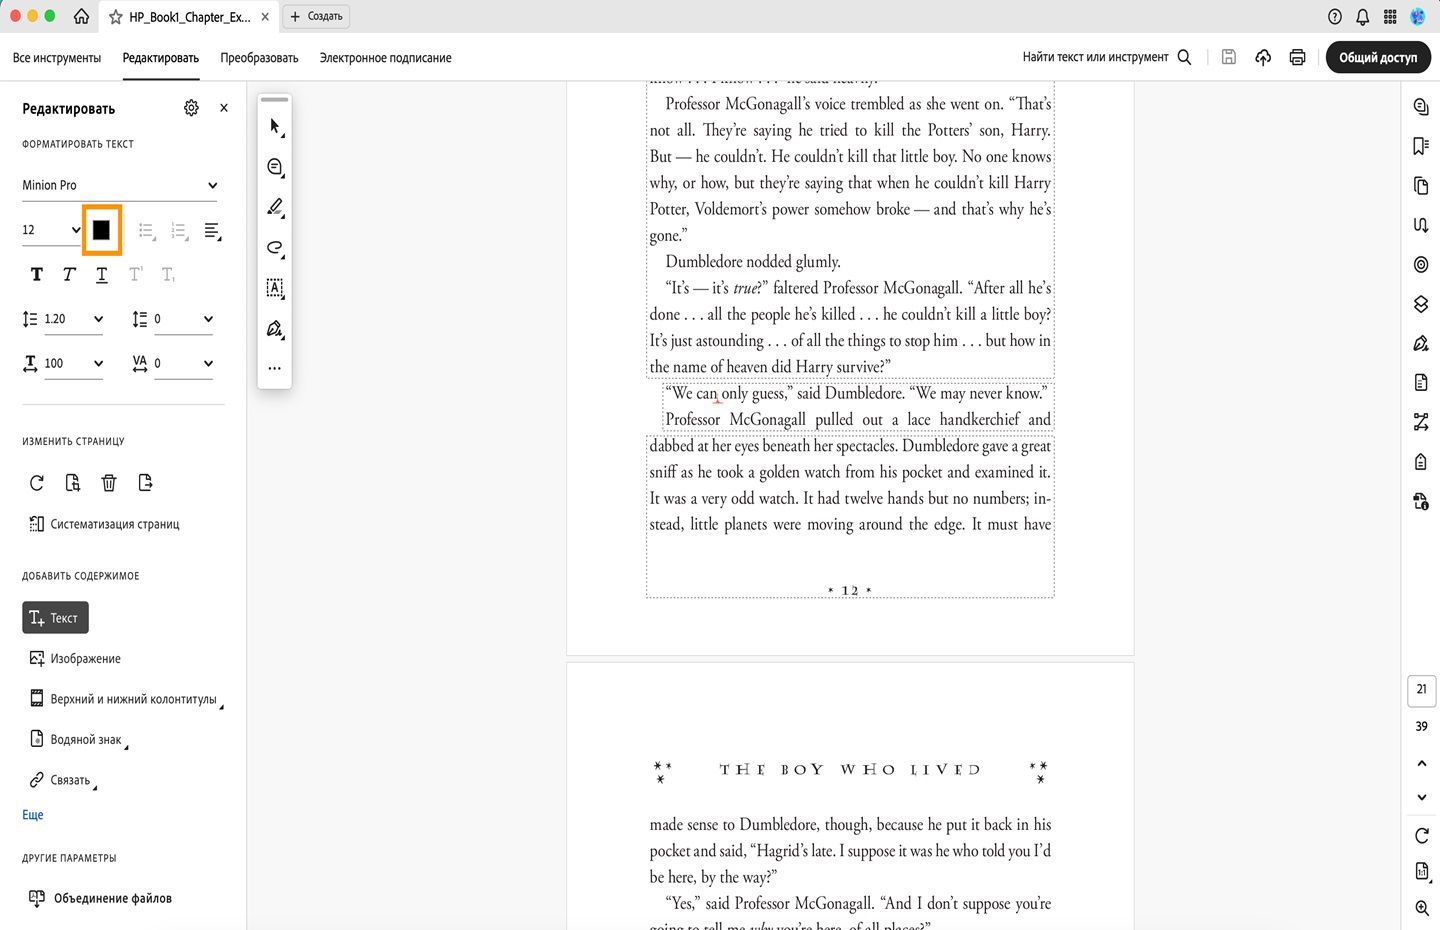Print the document
This screenshot has height=930, width=1440.
pos(1297,57)
